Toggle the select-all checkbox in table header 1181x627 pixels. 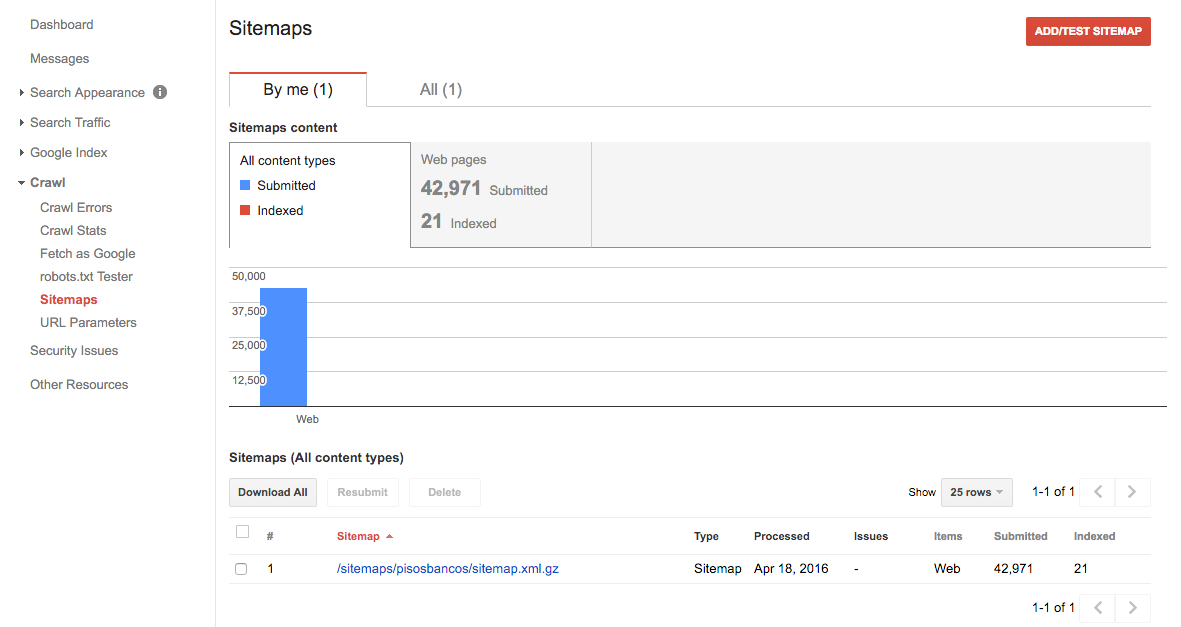[x=242, y=531]
